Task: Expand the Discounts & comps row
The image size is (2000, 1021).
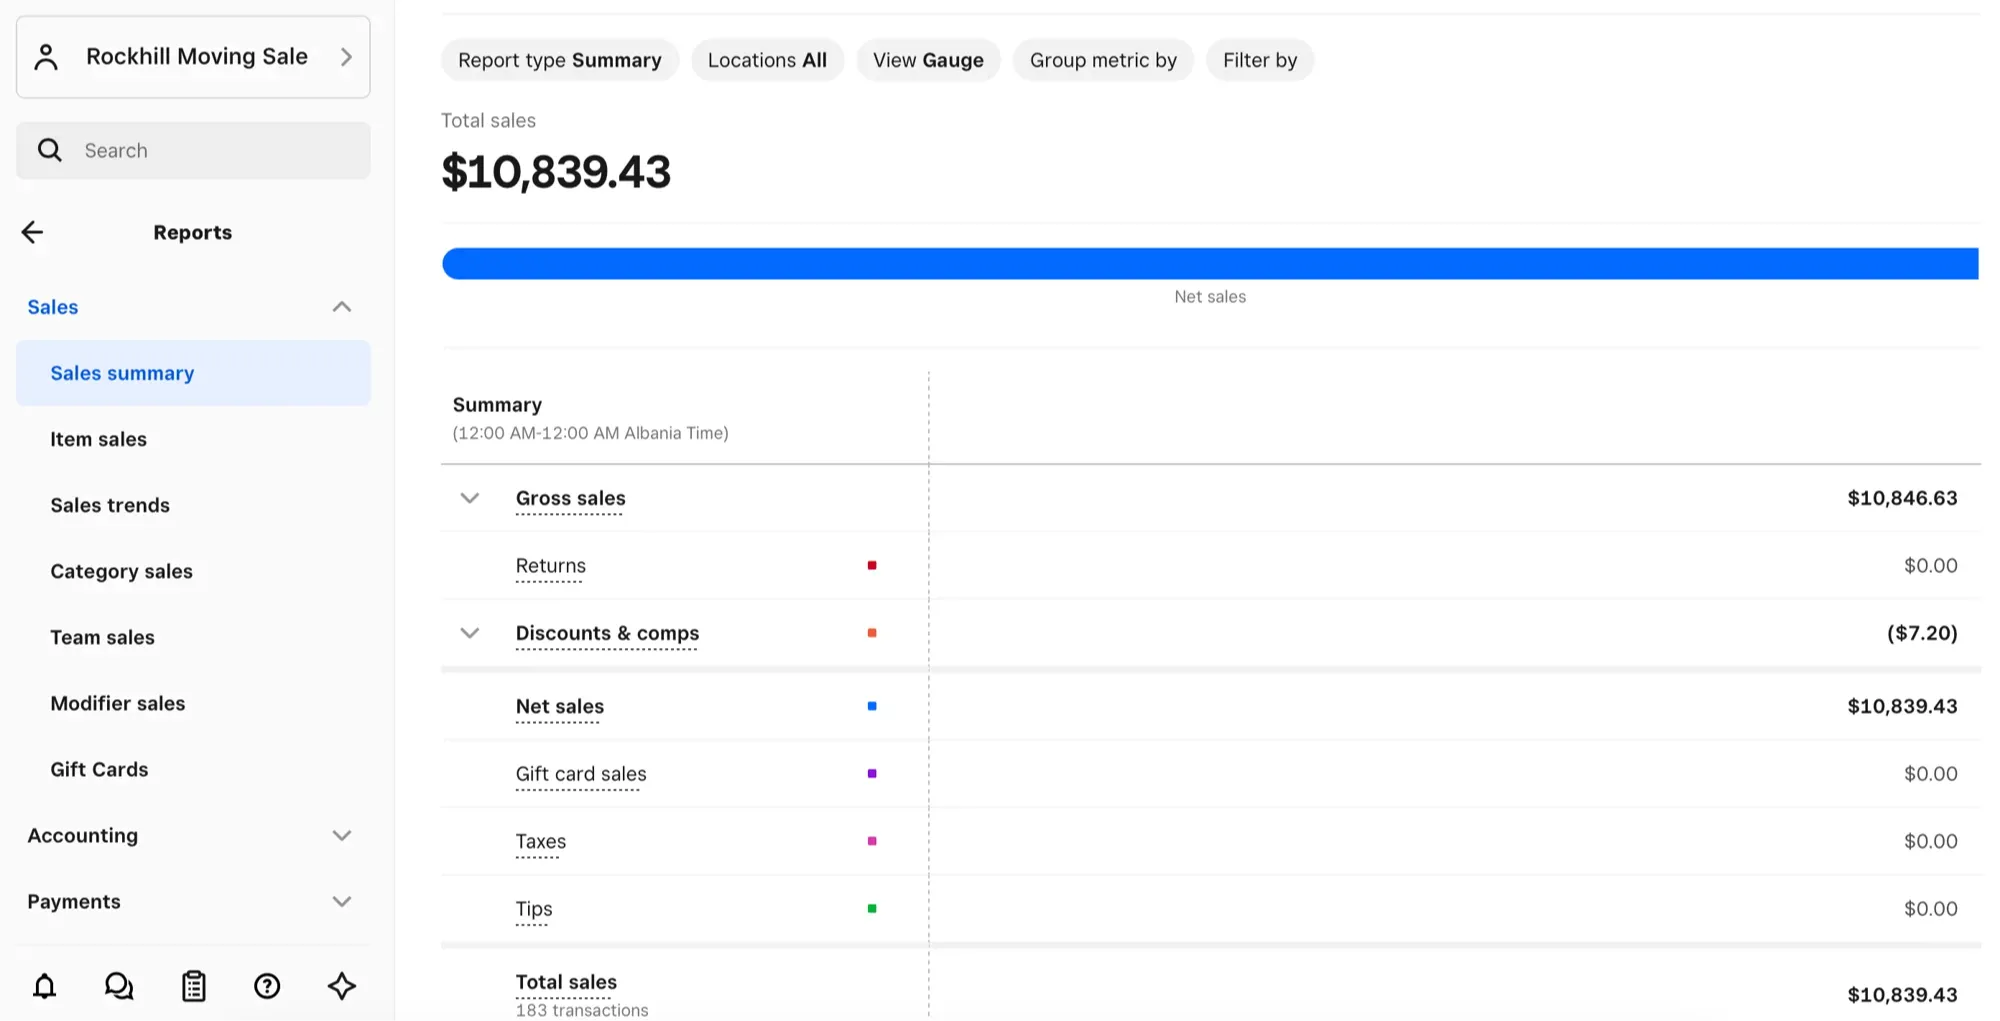Action: pos(469,633)
